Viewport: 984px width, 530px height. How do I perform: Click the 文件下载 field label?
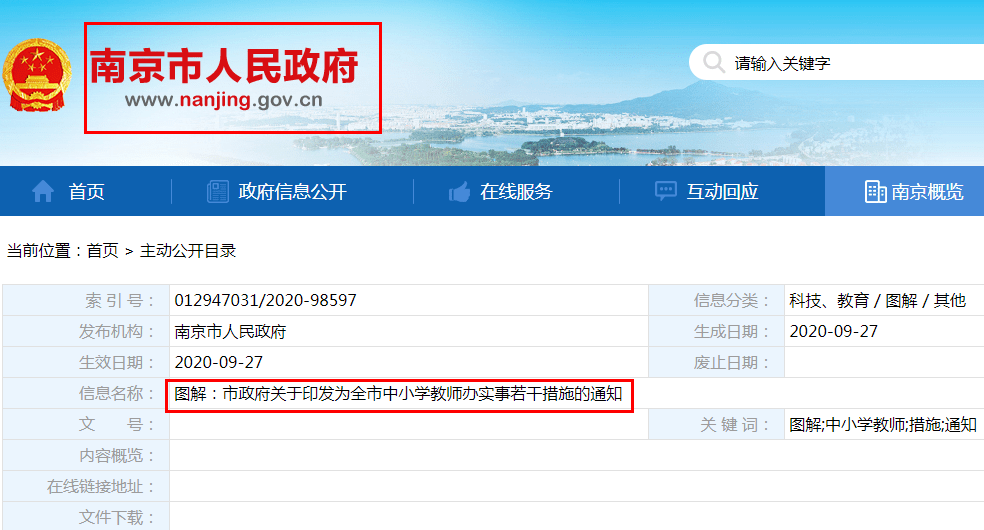(x=116, y=517)
